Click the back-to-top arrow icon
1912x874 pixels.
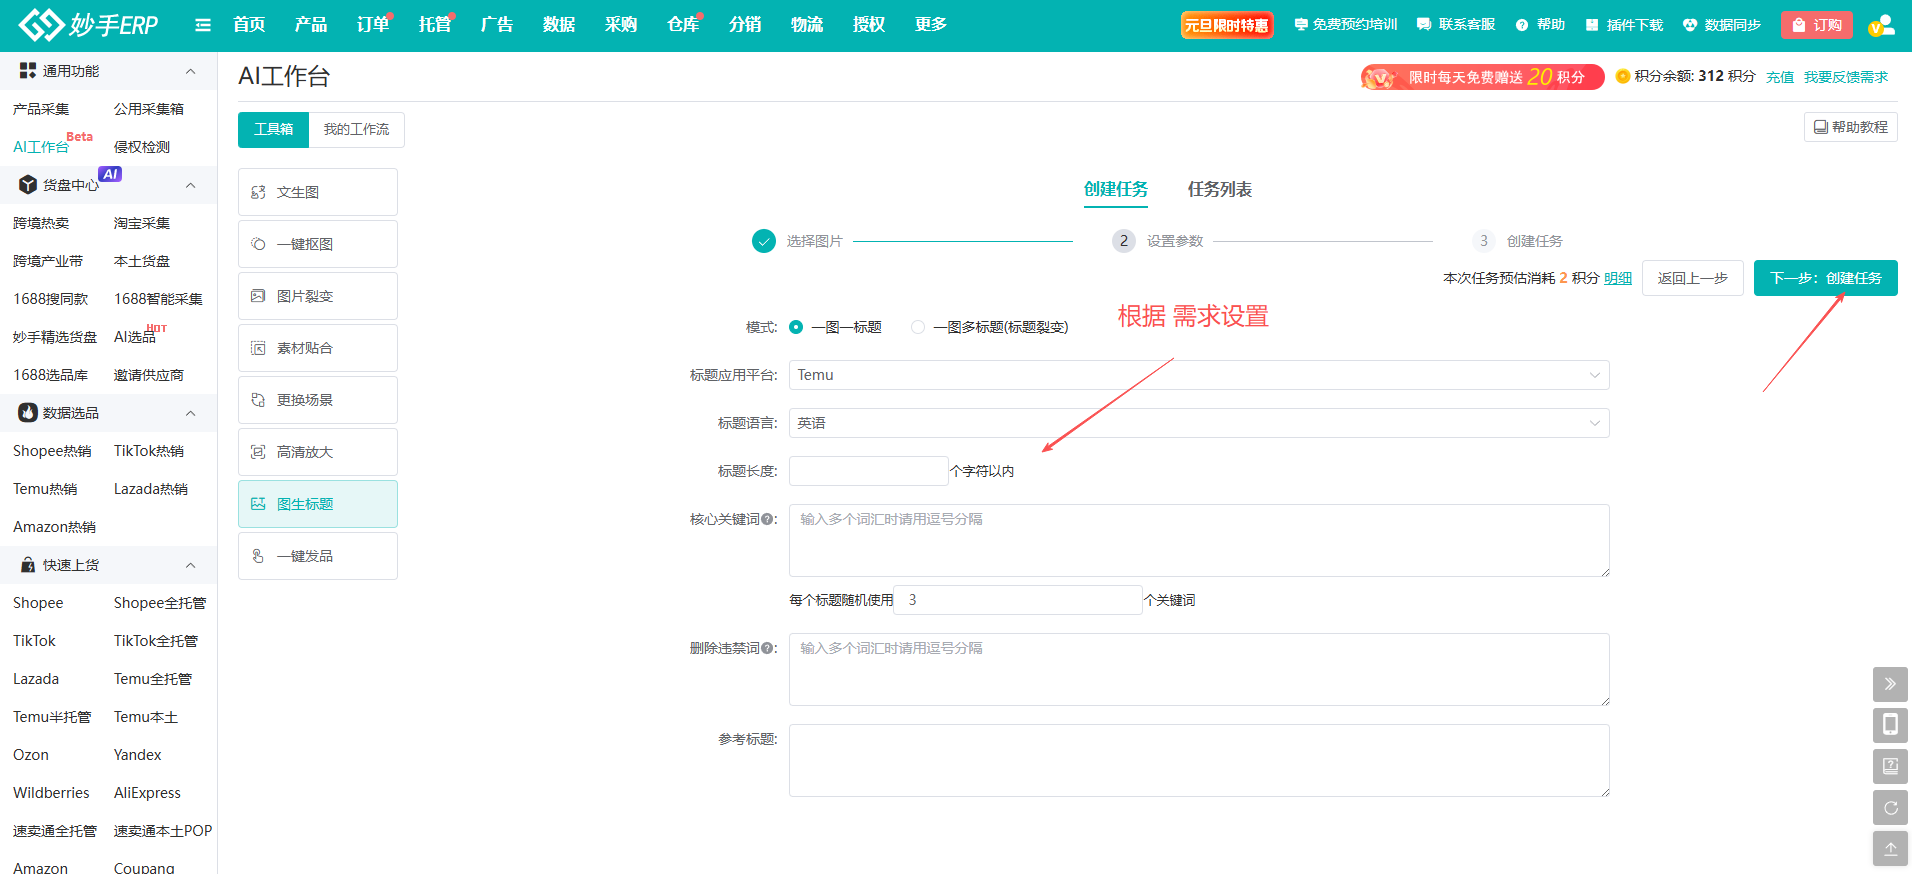tap(1890, 849)
